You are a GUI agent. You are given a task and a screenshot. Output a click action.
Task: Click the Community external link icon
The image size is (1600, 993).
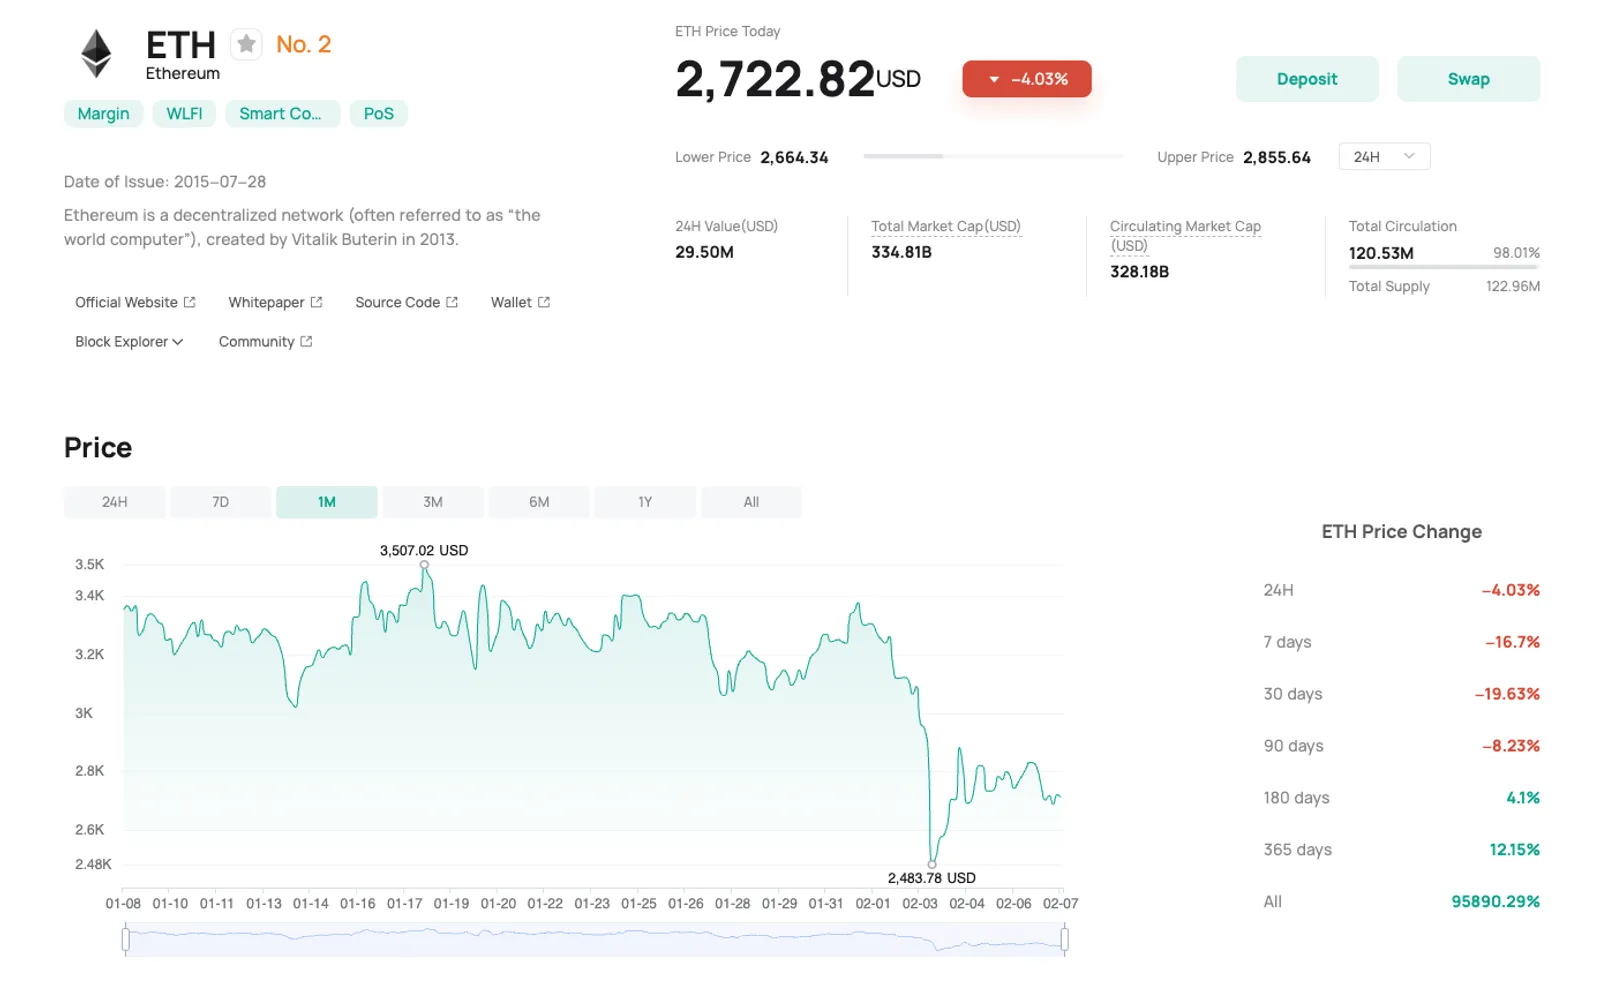[x=306, y=341]
